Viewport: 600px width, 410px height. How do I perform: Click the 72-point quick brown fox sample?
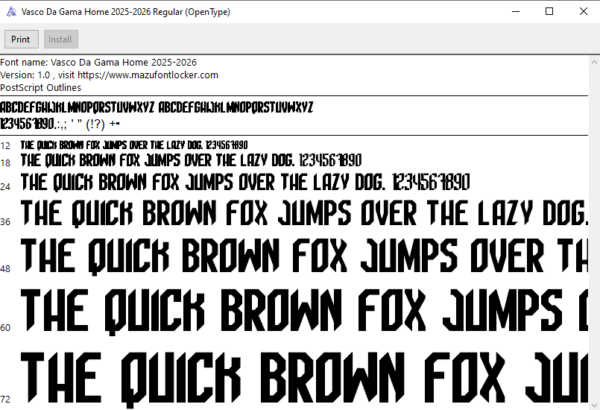pyautogui.click(x=304, y=379)
